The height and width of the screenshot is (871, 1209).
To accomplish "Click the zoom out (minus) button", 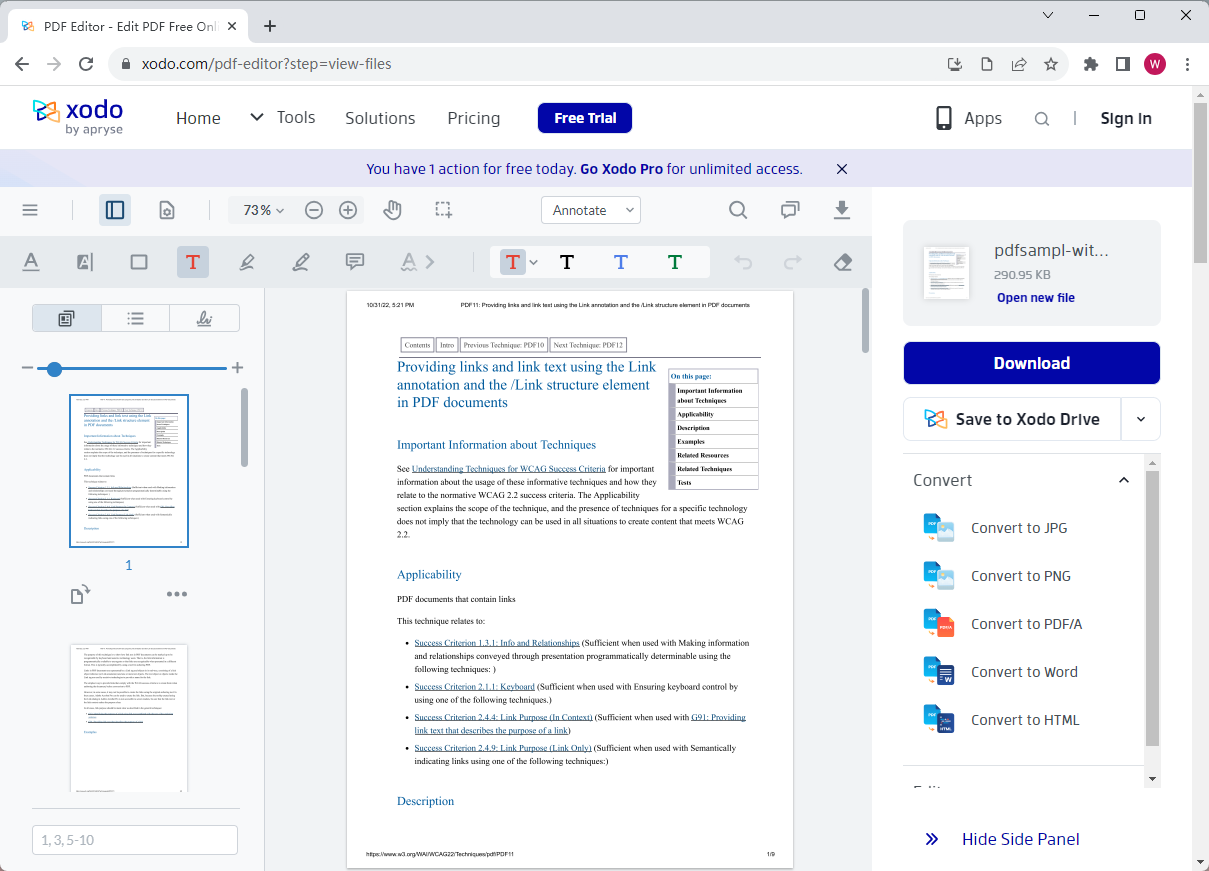I will point(314,210).
